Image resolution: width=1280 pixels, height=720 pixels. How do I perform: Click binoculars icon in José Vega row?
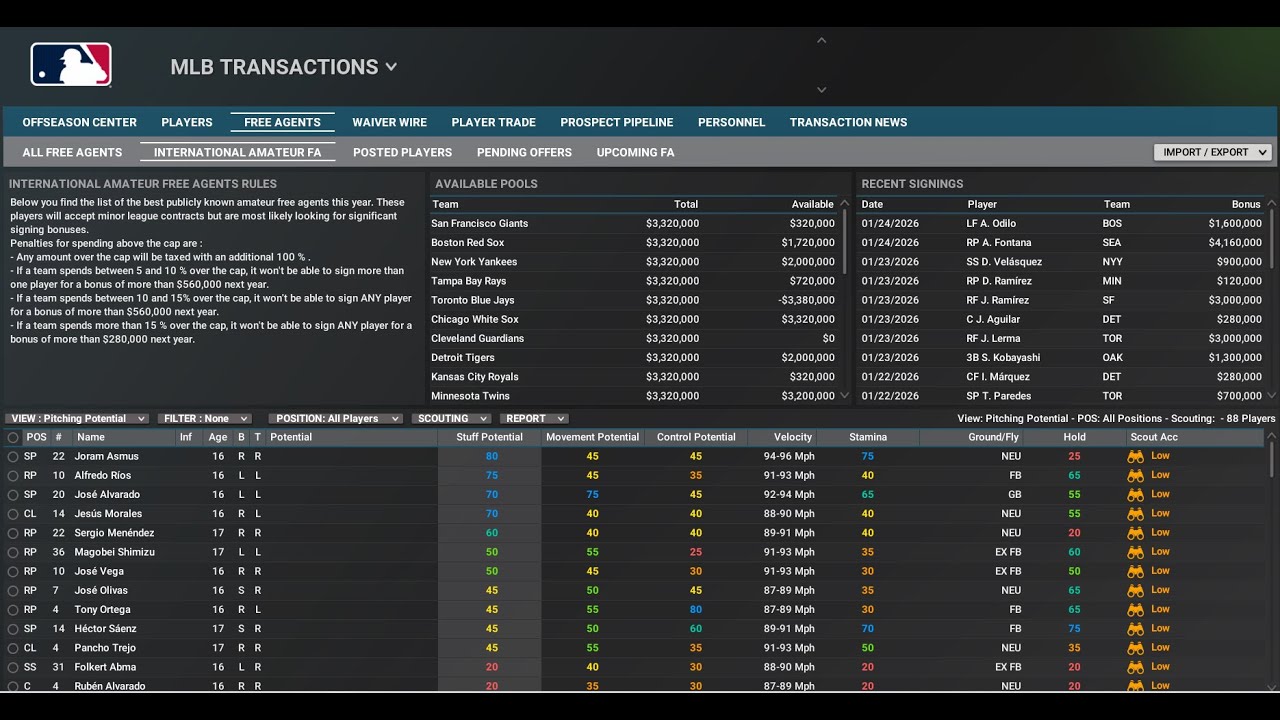(x=1136, y=571)
